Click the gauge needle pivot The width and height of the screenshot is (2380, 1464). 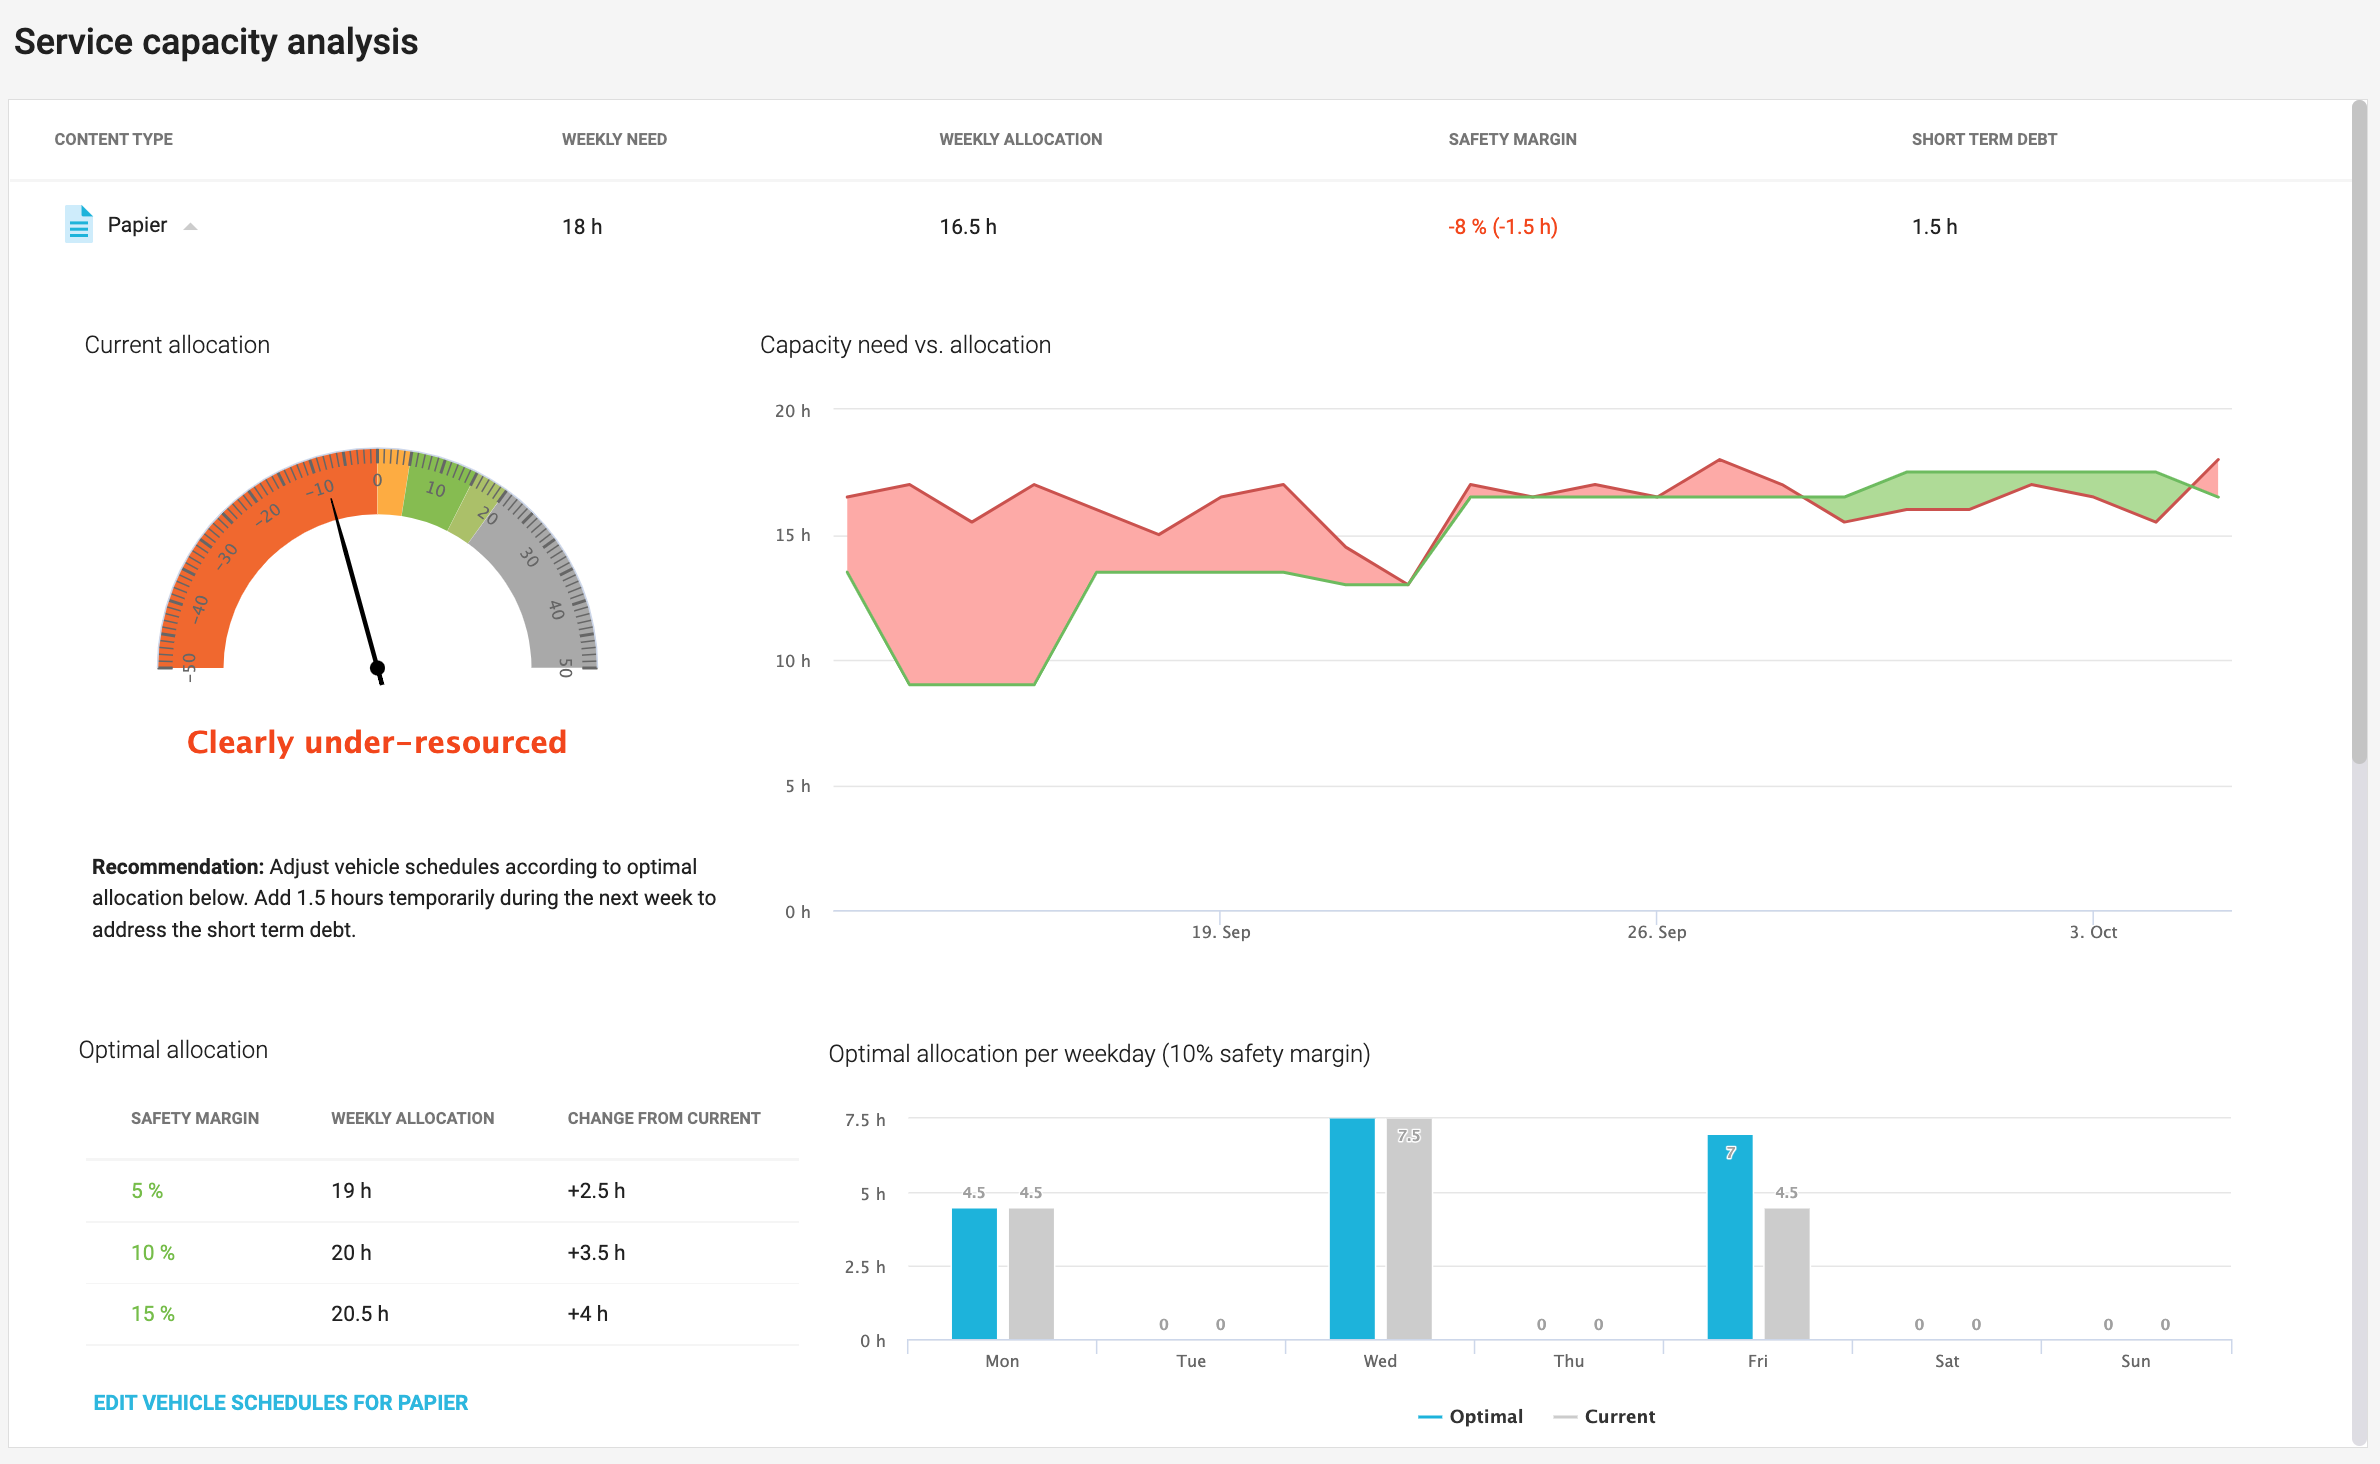377,667
